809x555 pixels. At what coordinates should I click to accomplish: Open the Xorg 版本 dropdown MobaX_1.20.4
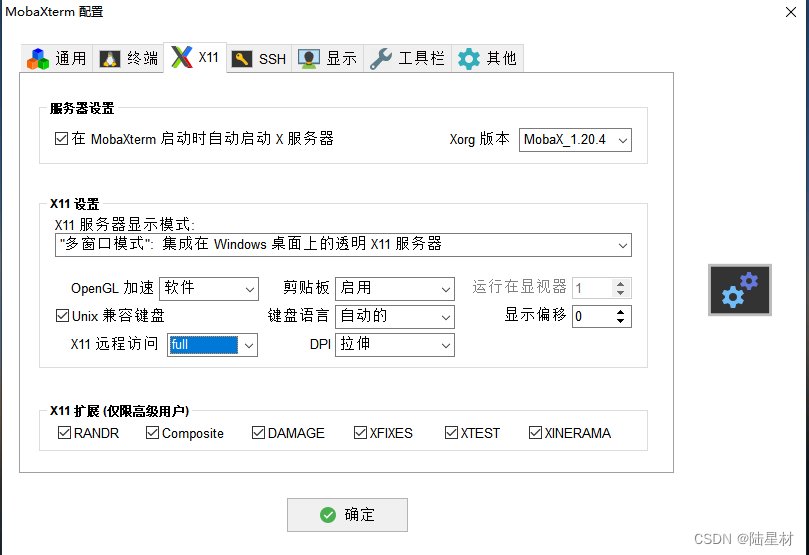click(575, 140)
